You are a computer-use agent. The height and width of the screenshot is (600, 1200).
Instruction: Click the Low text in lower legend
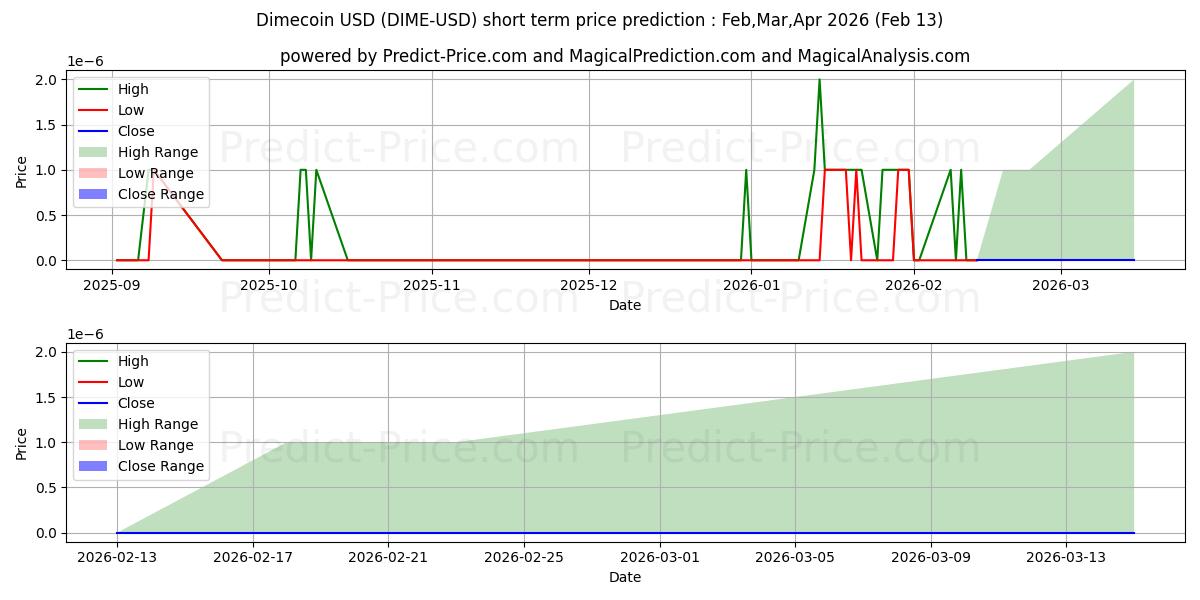pyautogui.click(x=131, y=382)
